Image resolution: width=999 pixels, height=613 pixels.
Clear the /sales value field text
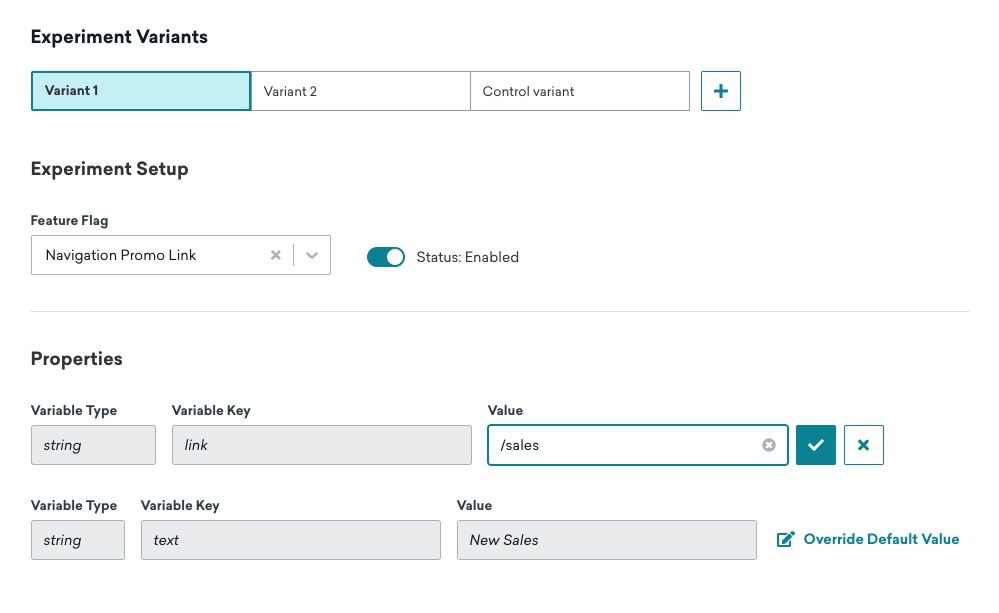(x=769, y=445)
